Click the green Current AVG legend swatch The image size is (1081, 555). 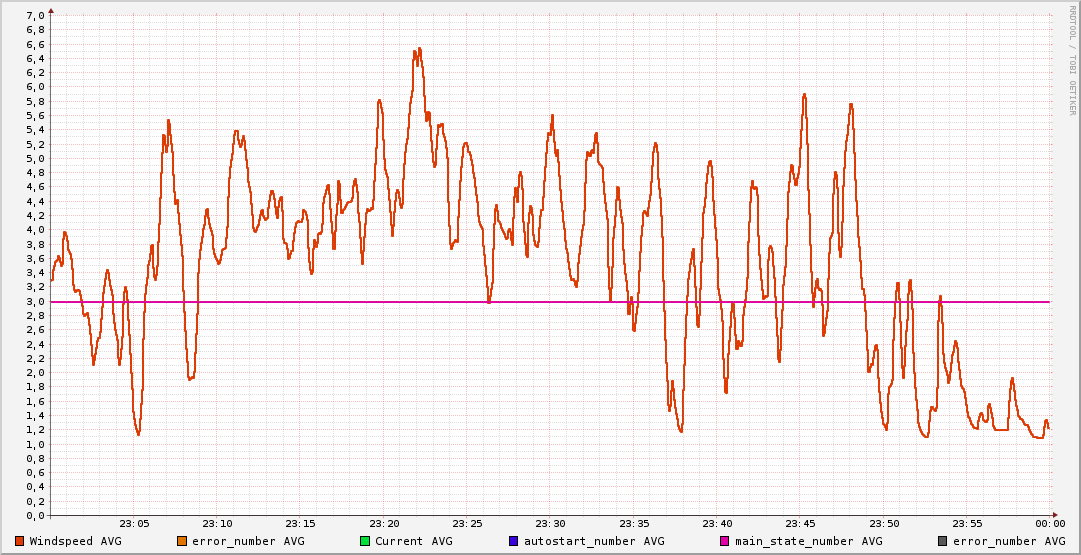365,541
